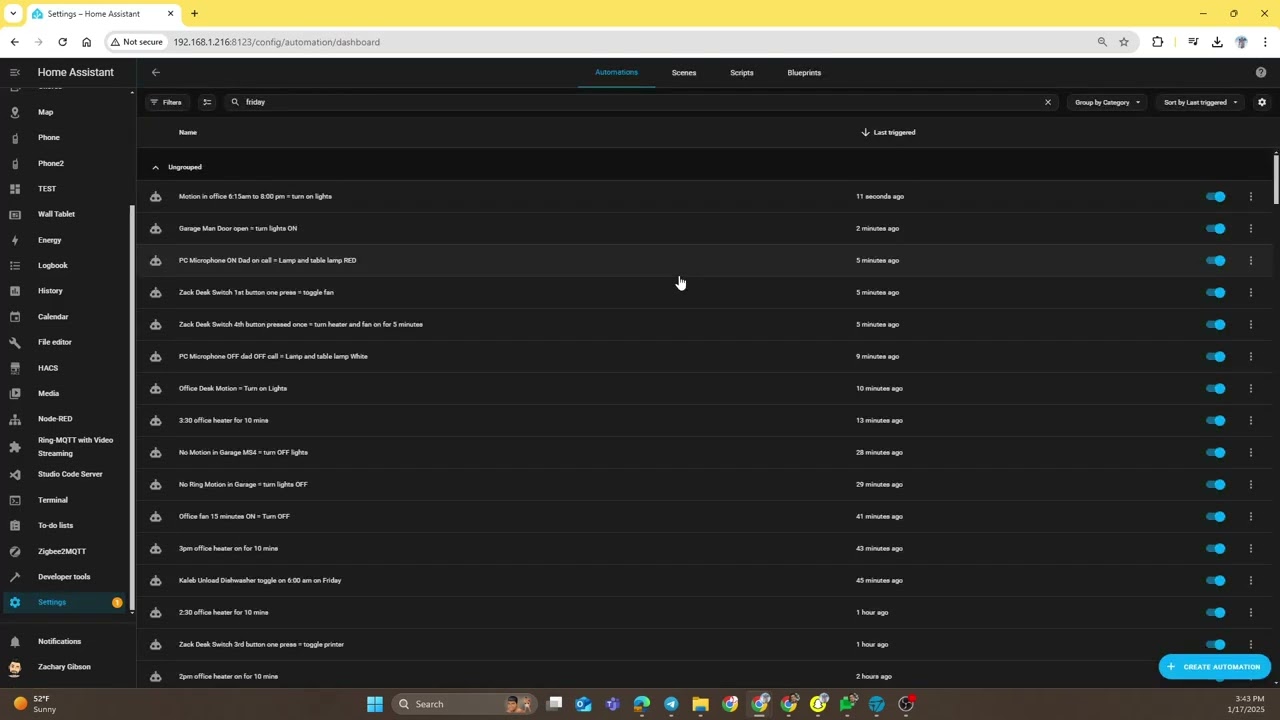Open table settings gear icon
Image resolution: width=1280 pixels, height=720 pixels.
1262,102
